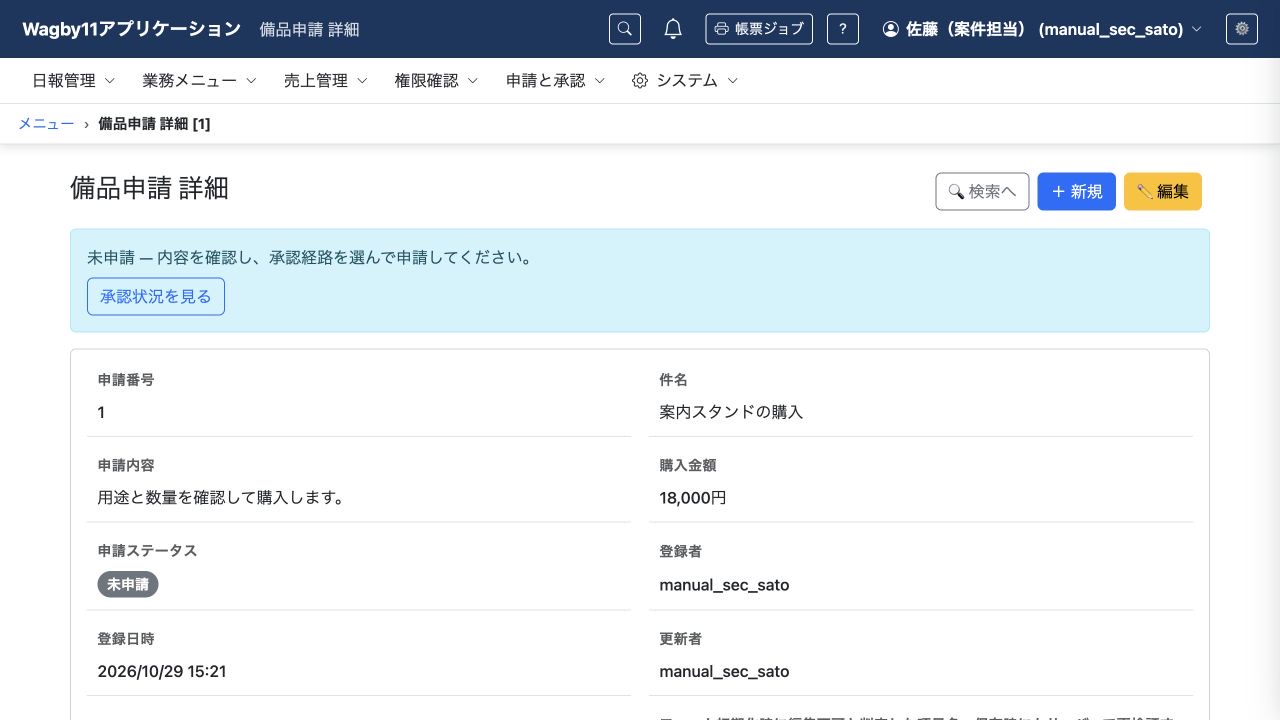Image resolution: width=1280 pixels, height=720 pixels.
Task: Click the search magnifier icon in header
Action: click(x=625, y=29)
